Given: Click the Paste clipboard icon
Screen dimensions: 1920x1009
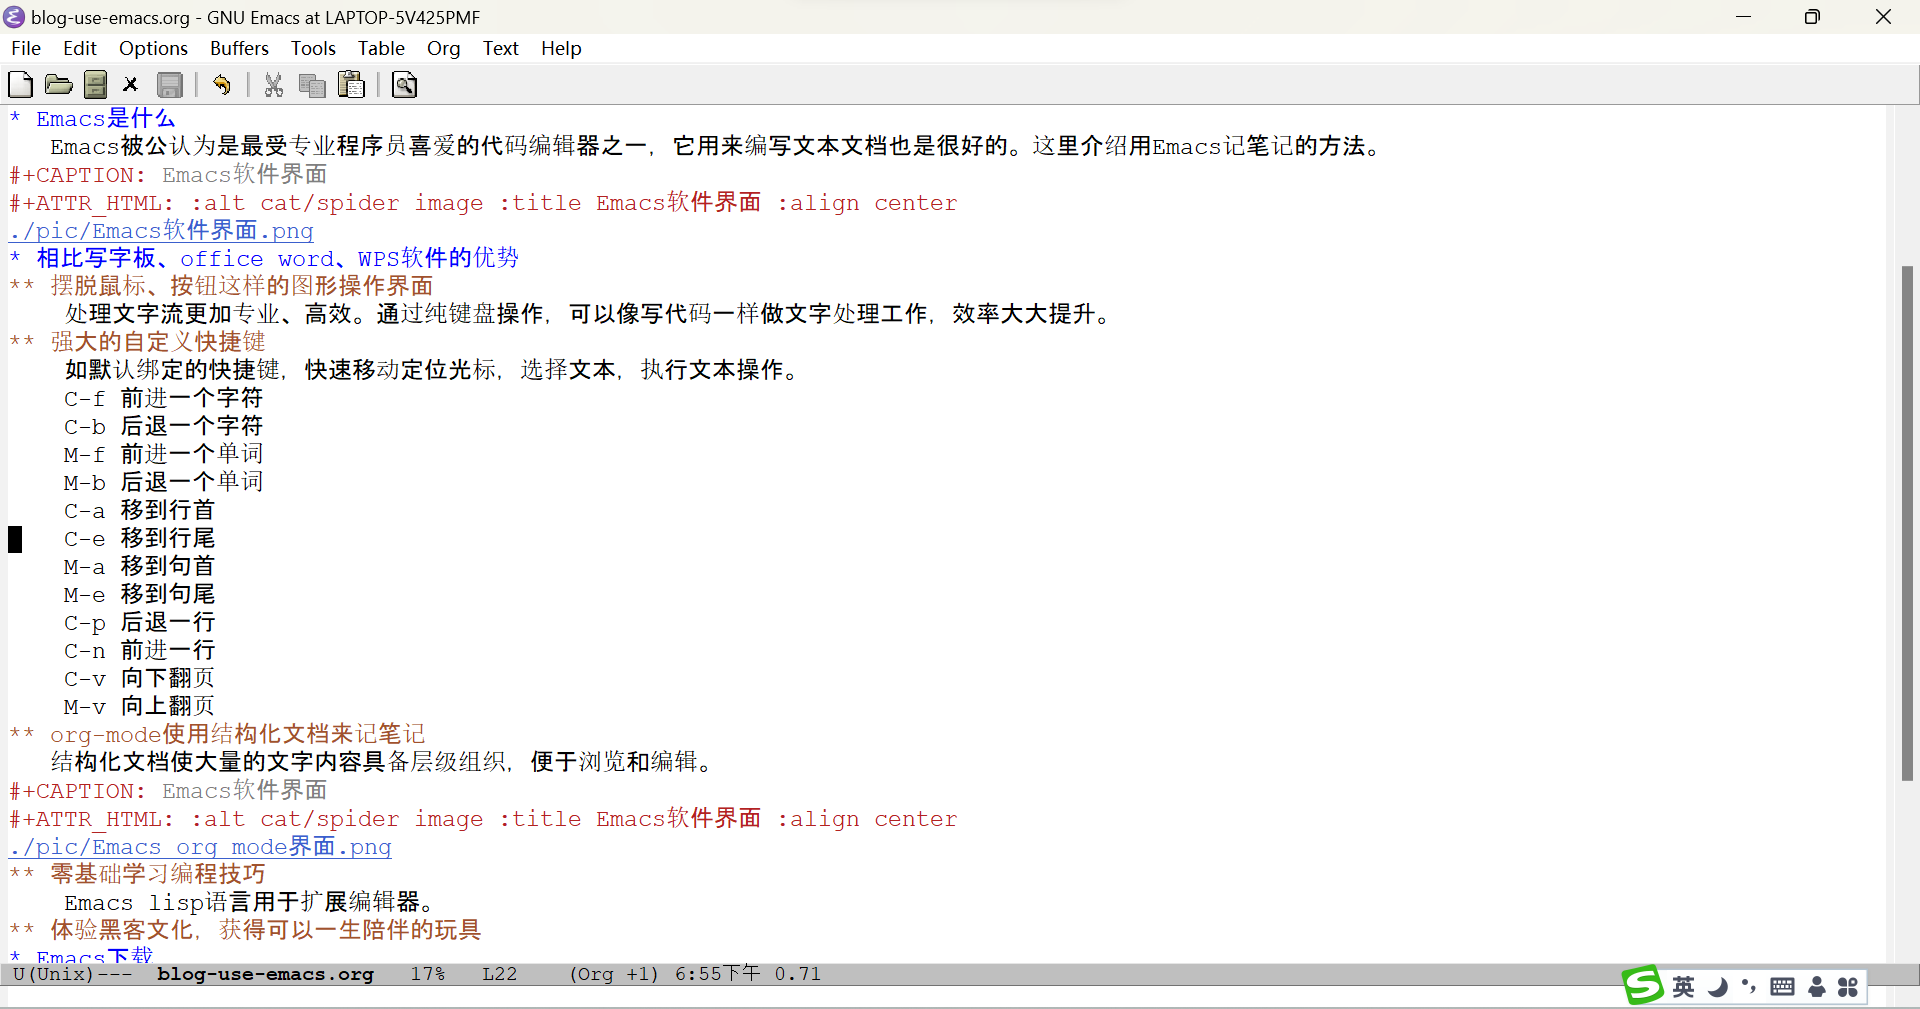Looking at the screenshot, I should coord(351,85).
